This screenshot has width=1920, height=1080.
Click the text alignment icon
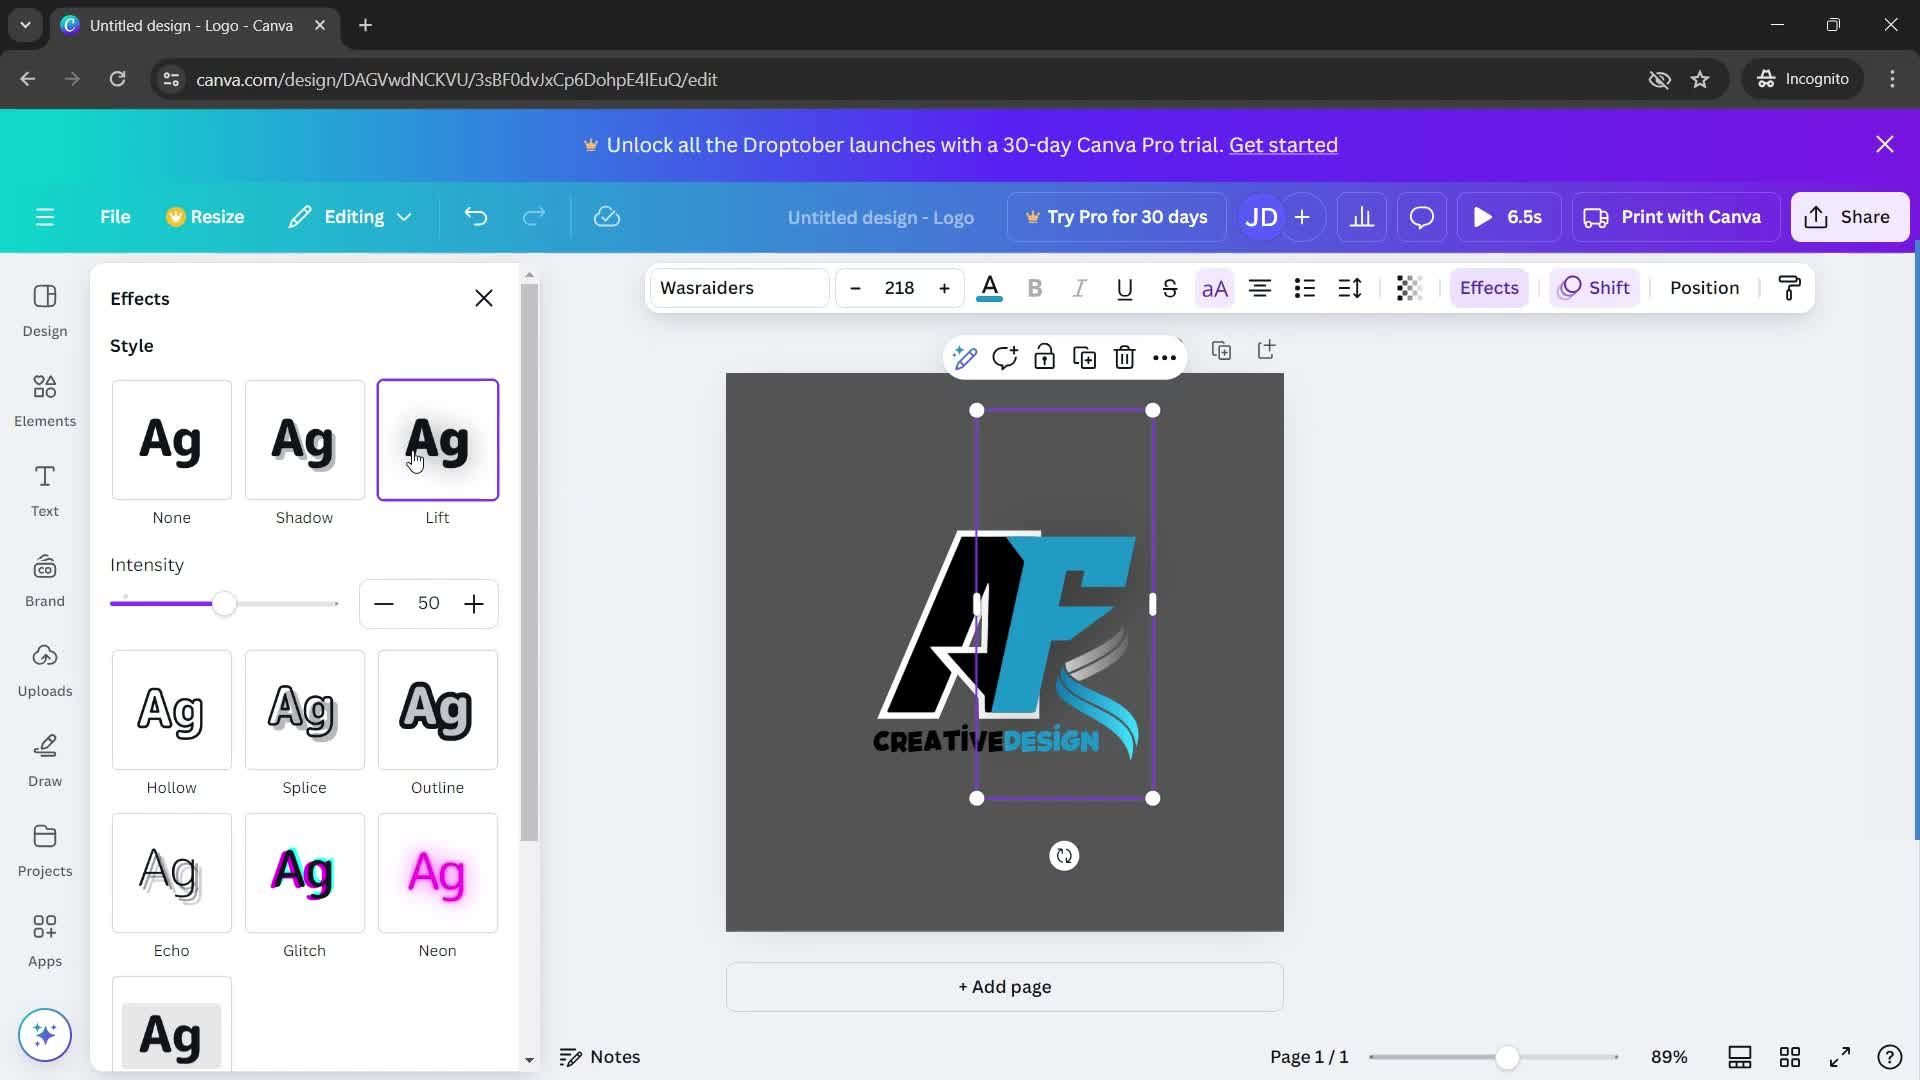[x=1259, y=287]
